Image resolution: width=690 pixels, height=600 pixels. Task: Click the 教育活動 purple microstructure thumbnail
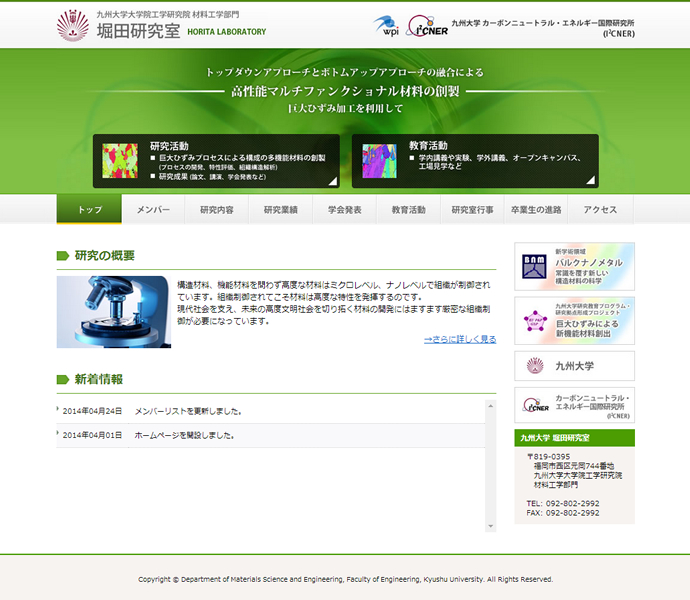pyautogui.click(x=379, y=161)
